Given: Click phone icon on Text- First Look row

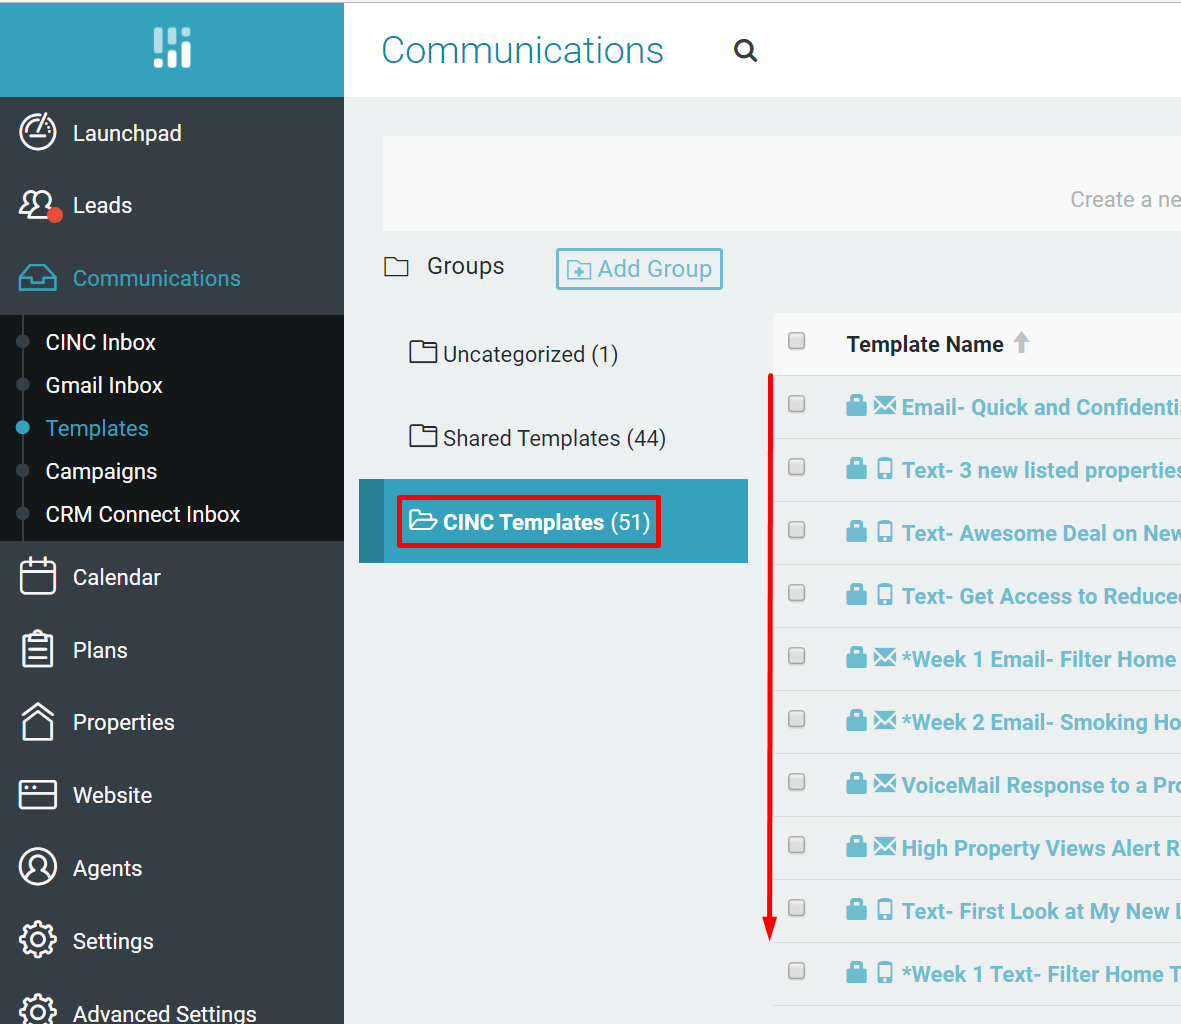Looking at the screenshot, I should 885,910.
